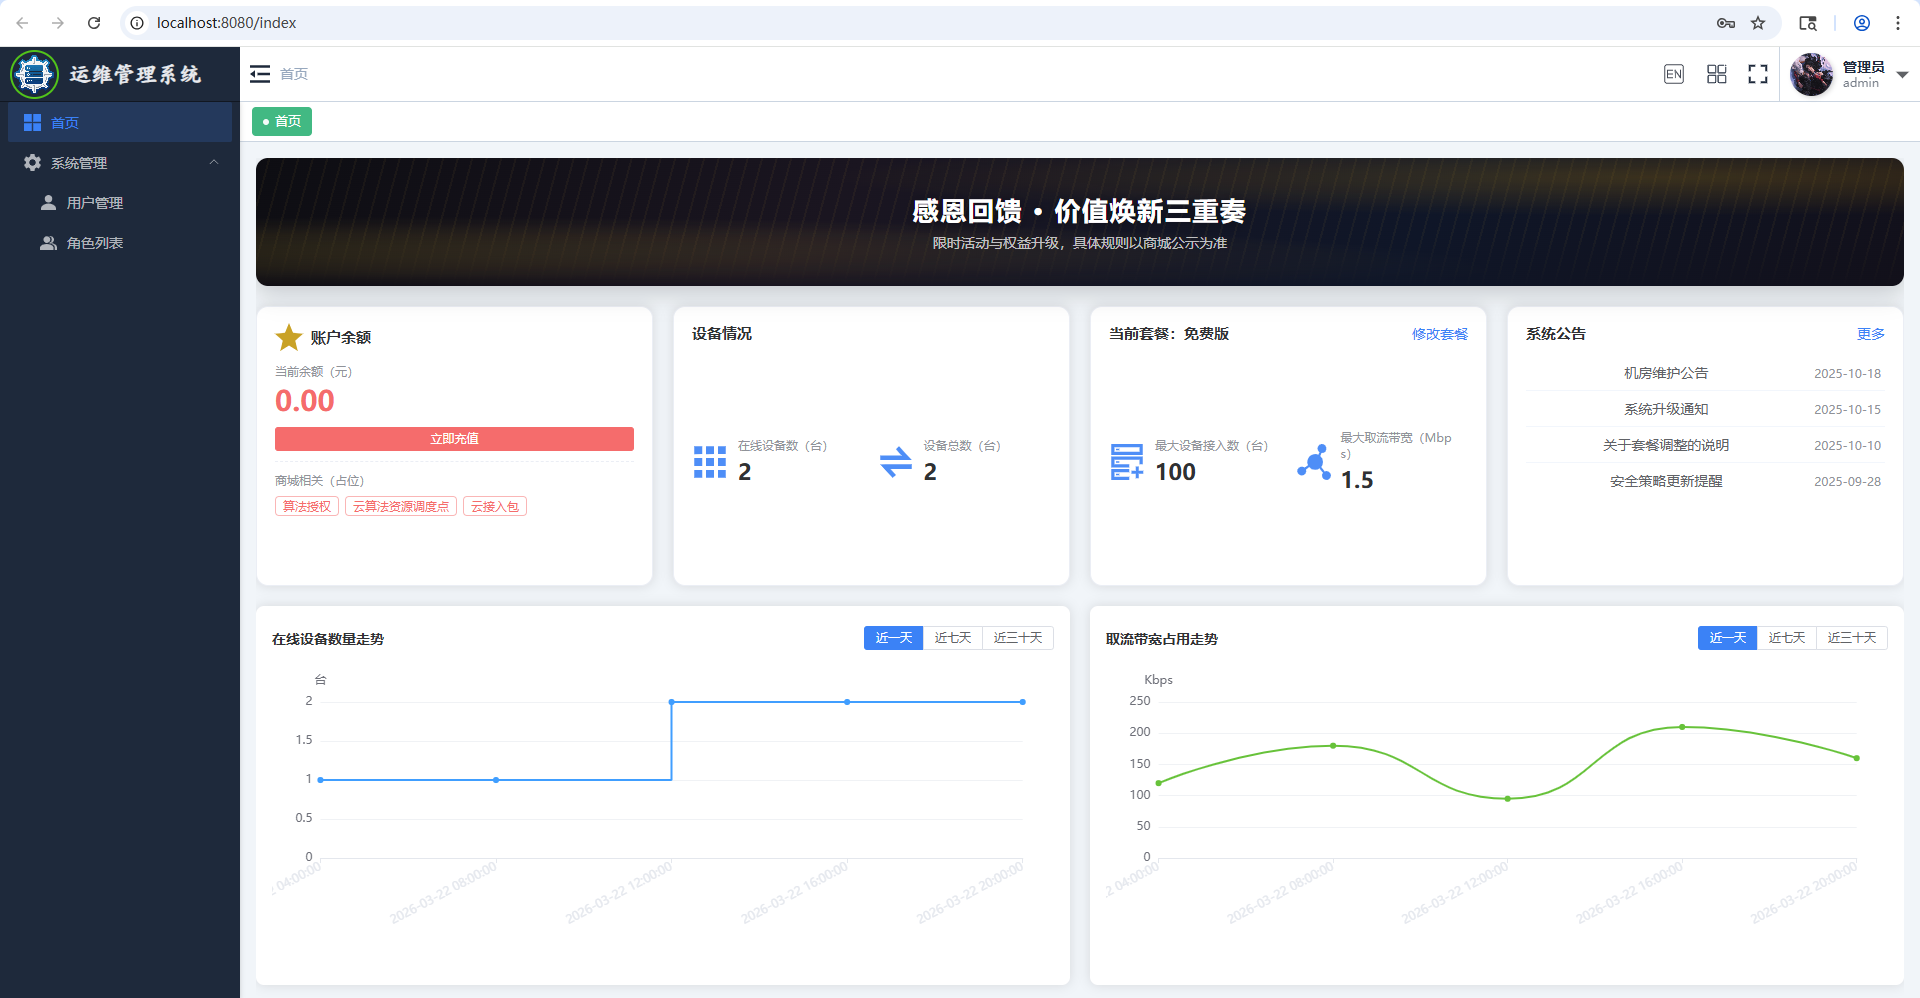Viewport: 1920px width, 998px height.
Task: Click the max device access icon
Action: coord(1127,462)
